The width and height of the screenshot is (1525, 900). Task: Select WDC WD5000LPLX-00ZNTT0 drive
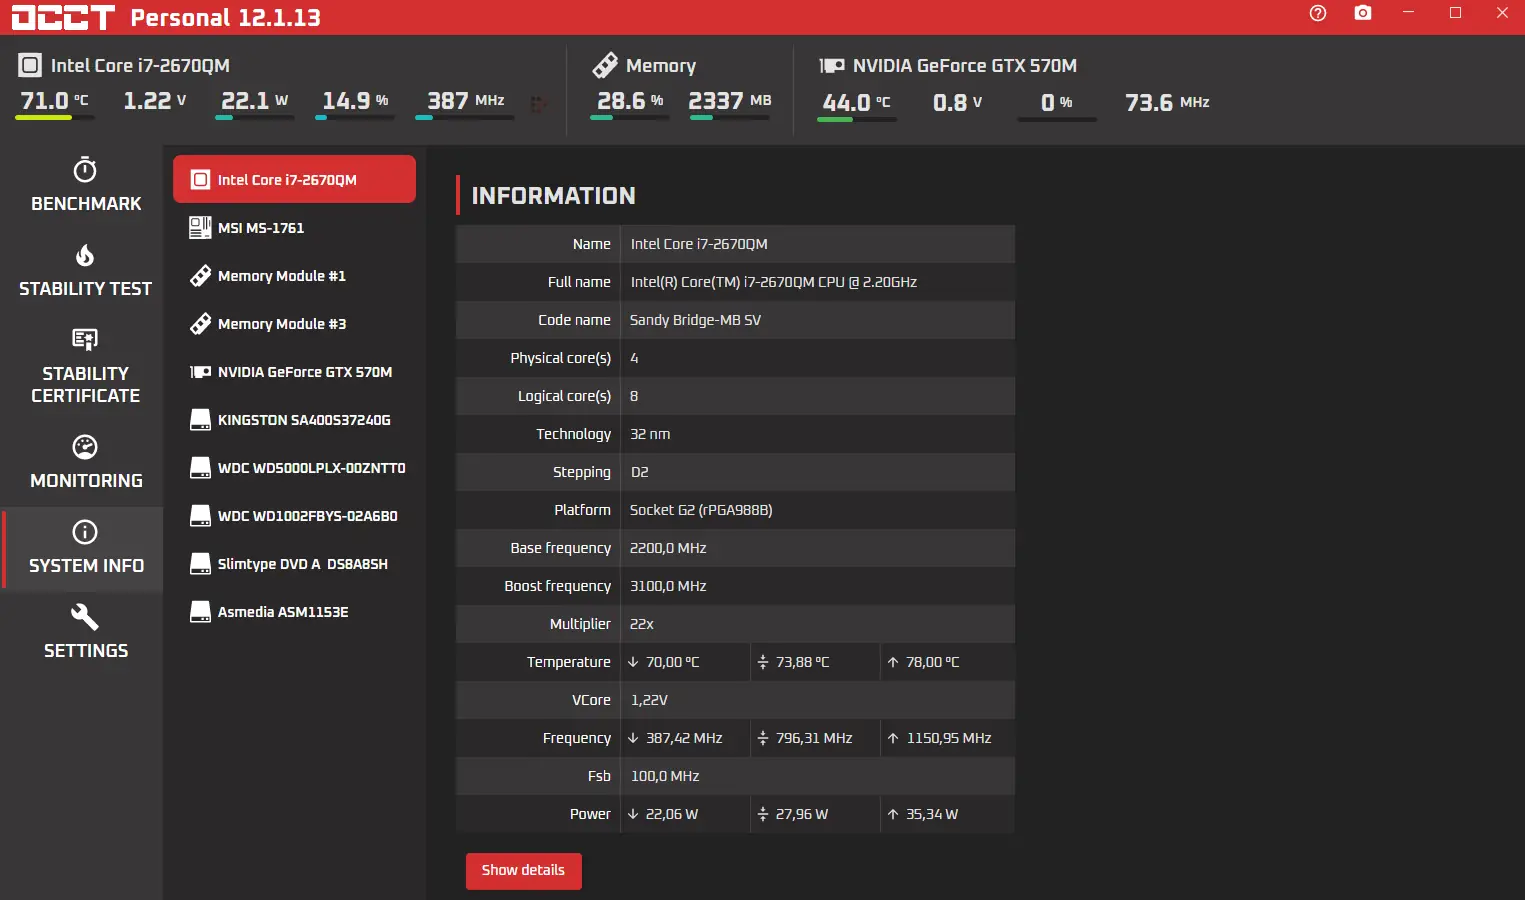[294, 468]
